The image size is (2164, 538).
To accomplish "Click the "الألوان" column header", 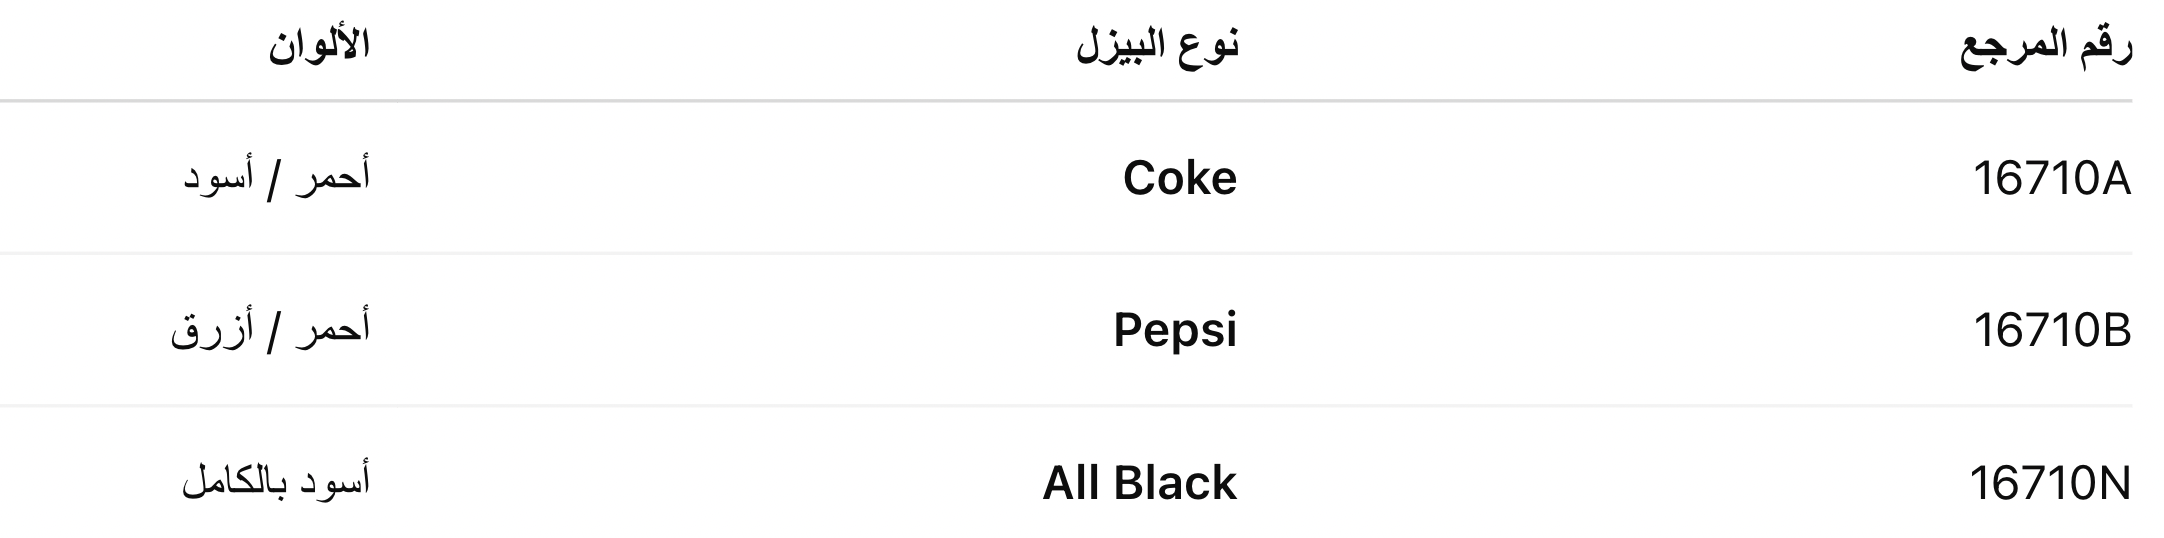I will click(318, 46).
